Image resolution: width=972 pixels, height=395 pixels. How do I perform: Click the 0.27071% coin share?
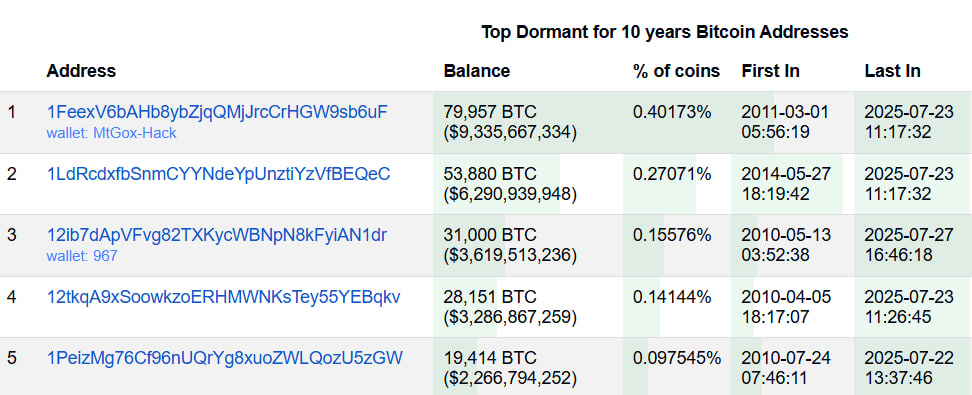[x=672, y=174]
